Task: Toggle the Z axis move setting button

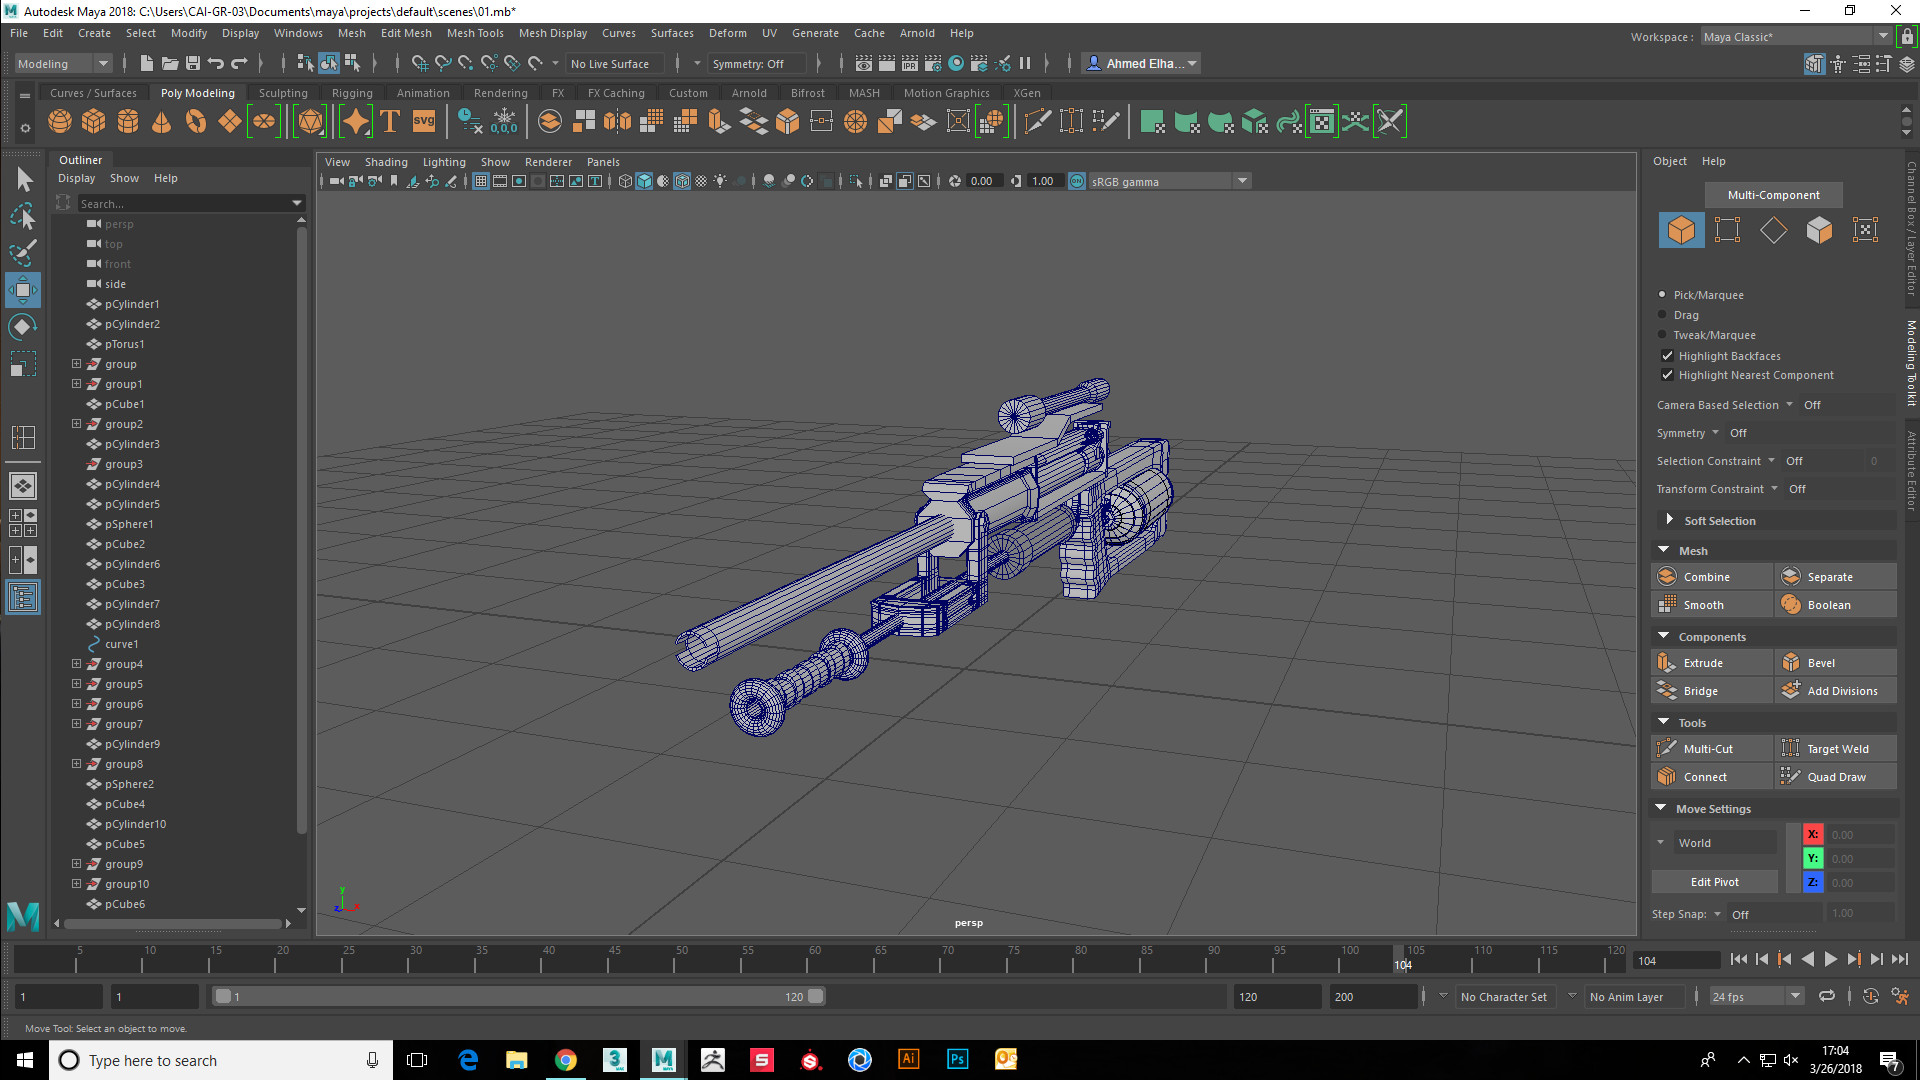Action: (x=1813, y=883)
